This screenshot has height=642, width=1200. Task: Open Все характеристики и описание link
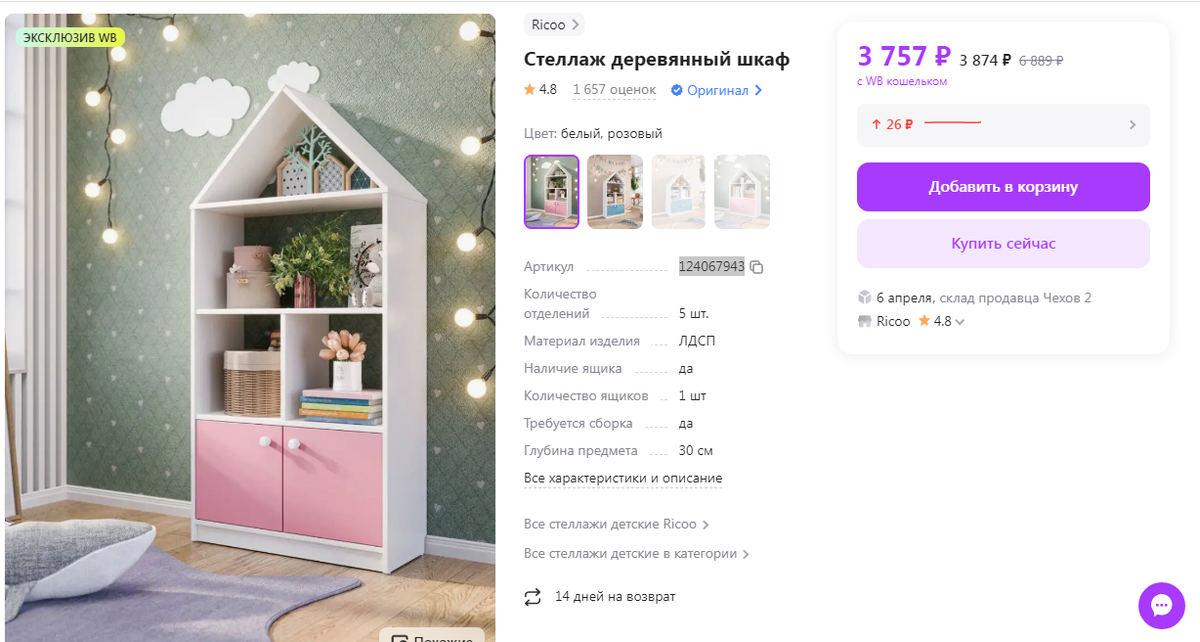pos(623,478)
